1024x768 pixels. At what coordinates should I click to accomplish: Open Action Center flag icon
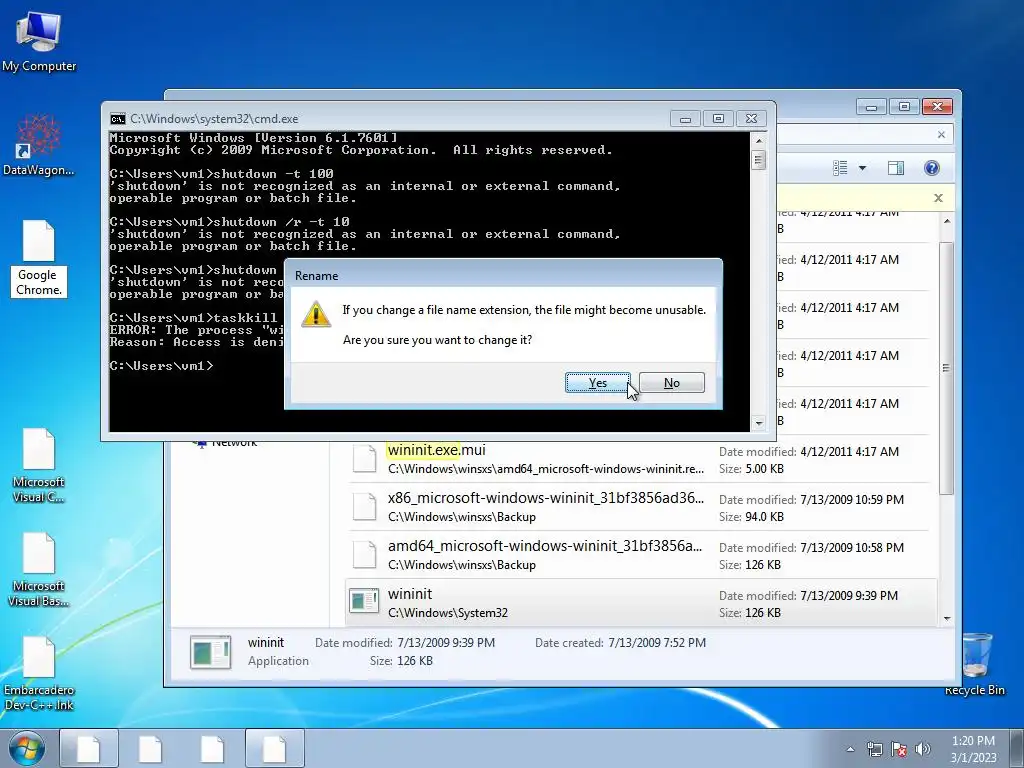click(x=899, y=749)
